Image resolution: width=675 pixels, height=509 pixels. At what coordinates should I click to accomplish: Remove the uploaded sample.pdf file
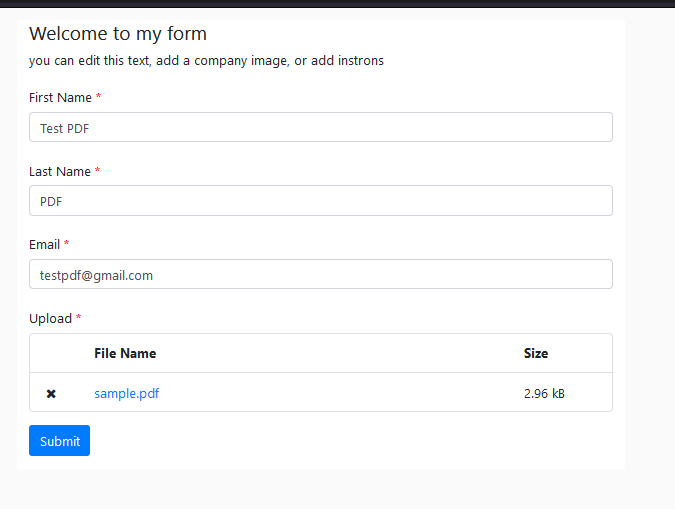(x=51, y=394)
